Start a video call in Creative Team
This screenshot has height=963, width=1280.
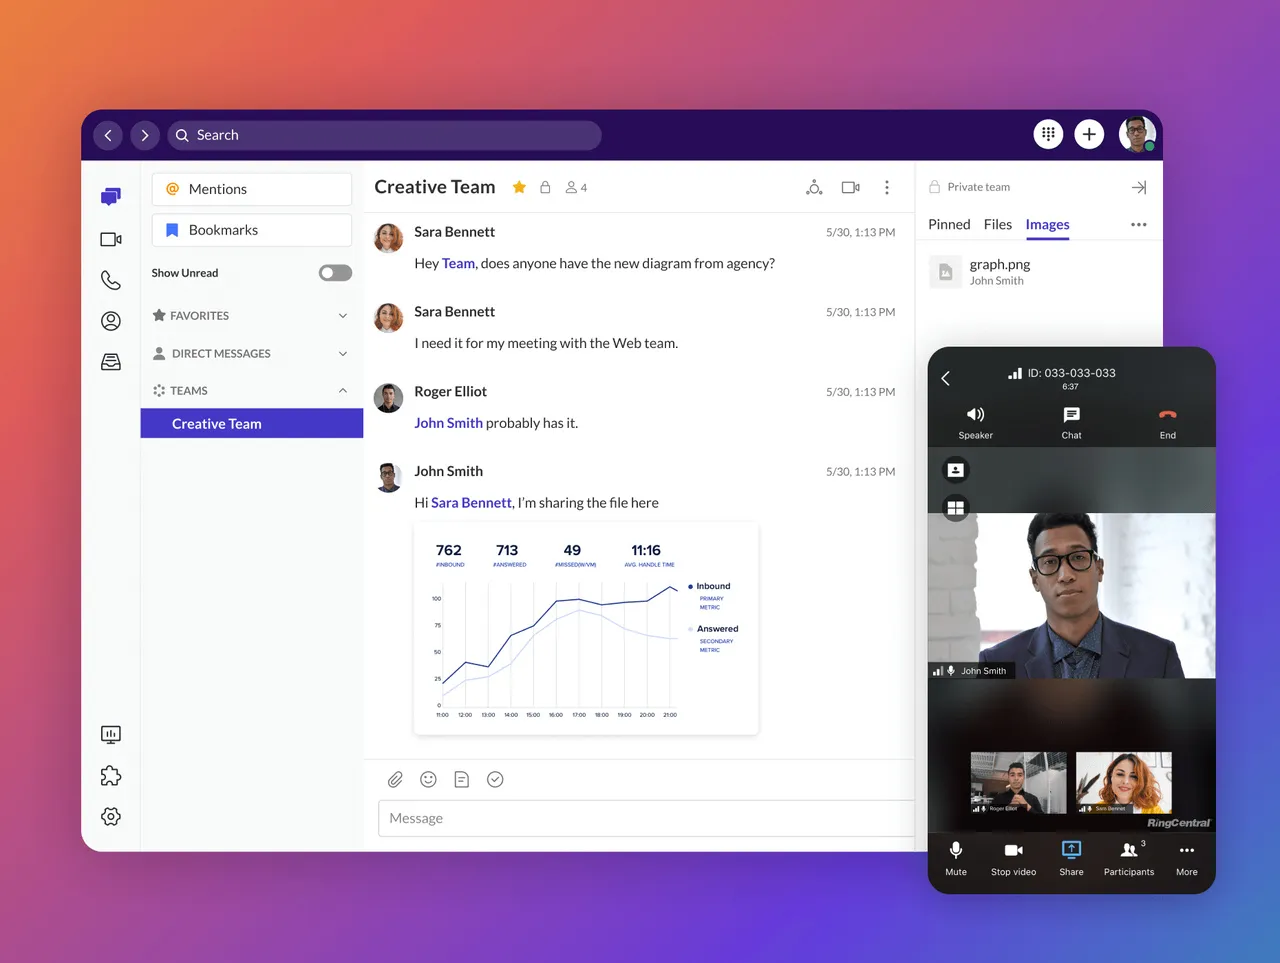(x=850, y=188)
